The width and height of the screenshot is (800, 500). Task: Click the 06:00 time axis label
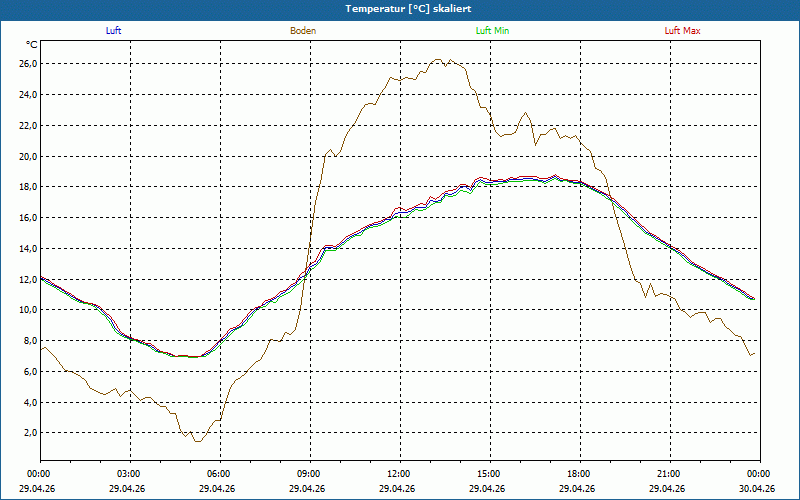pyautogui.click(x=220, y=474)
